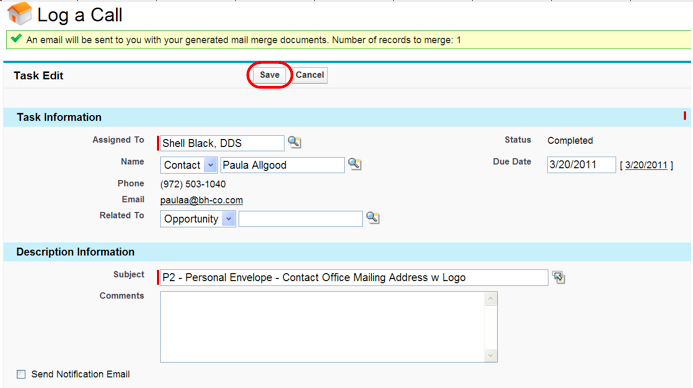Click the Log a Call home icon
This screenshot has height=388, width=693.
[x=19, y=14]
